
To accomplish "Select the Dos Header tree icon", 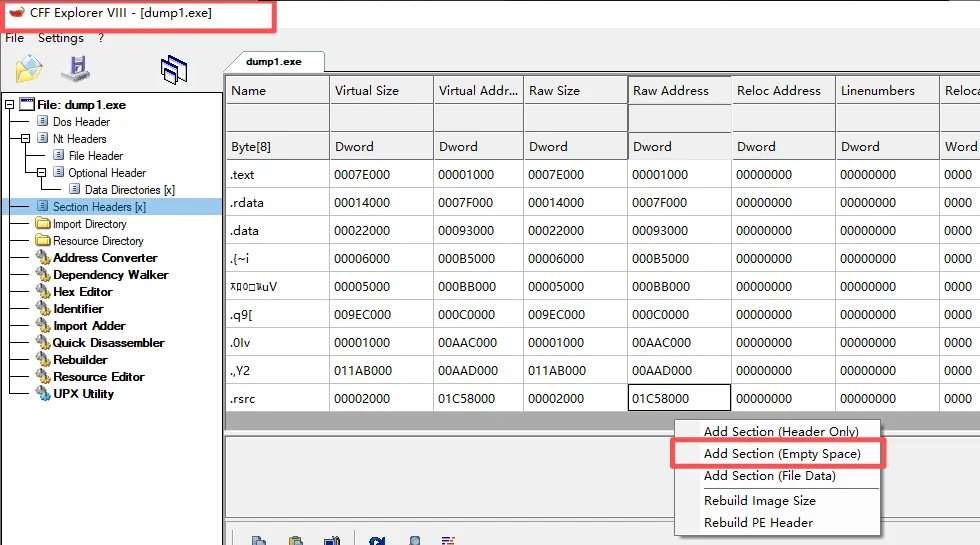I will pos(42,121).
